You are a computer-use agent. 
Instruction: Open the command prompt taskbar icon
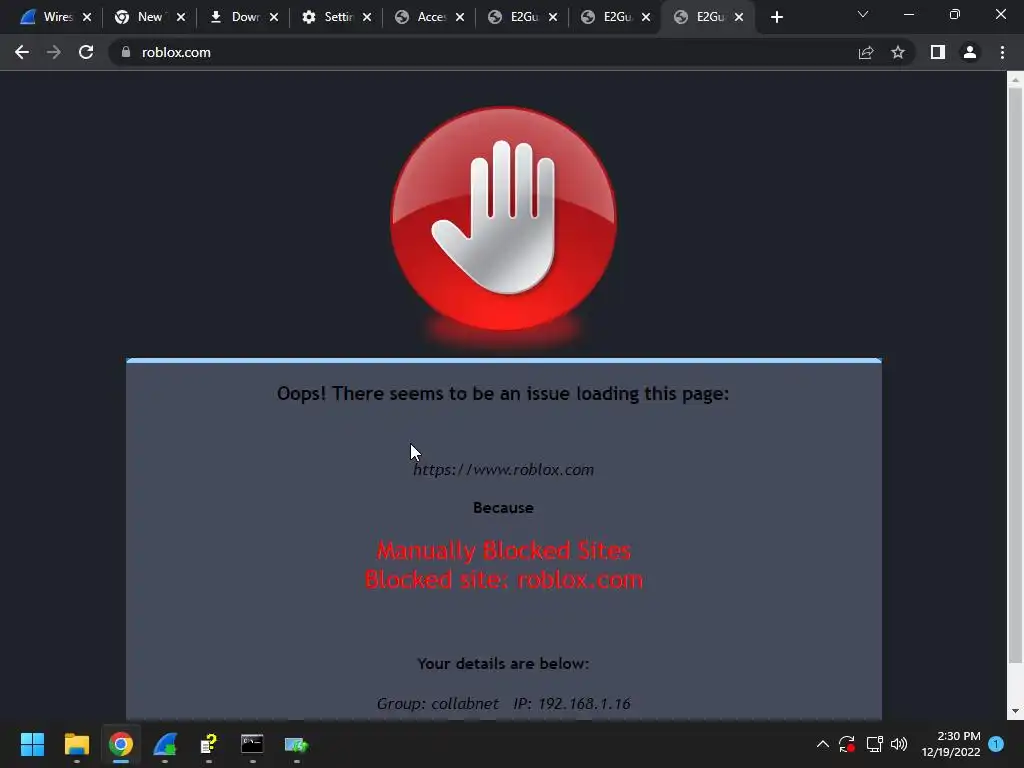tap(252, 744)
